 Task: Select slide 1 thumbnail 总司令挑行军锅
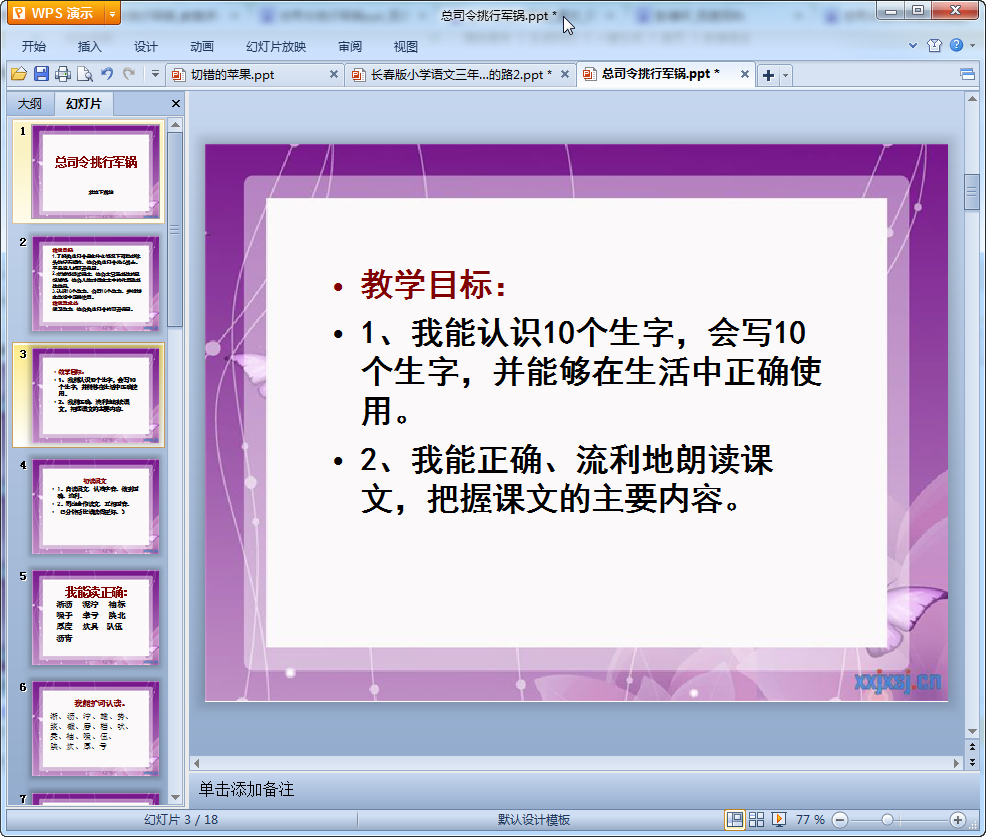[95, 172]
